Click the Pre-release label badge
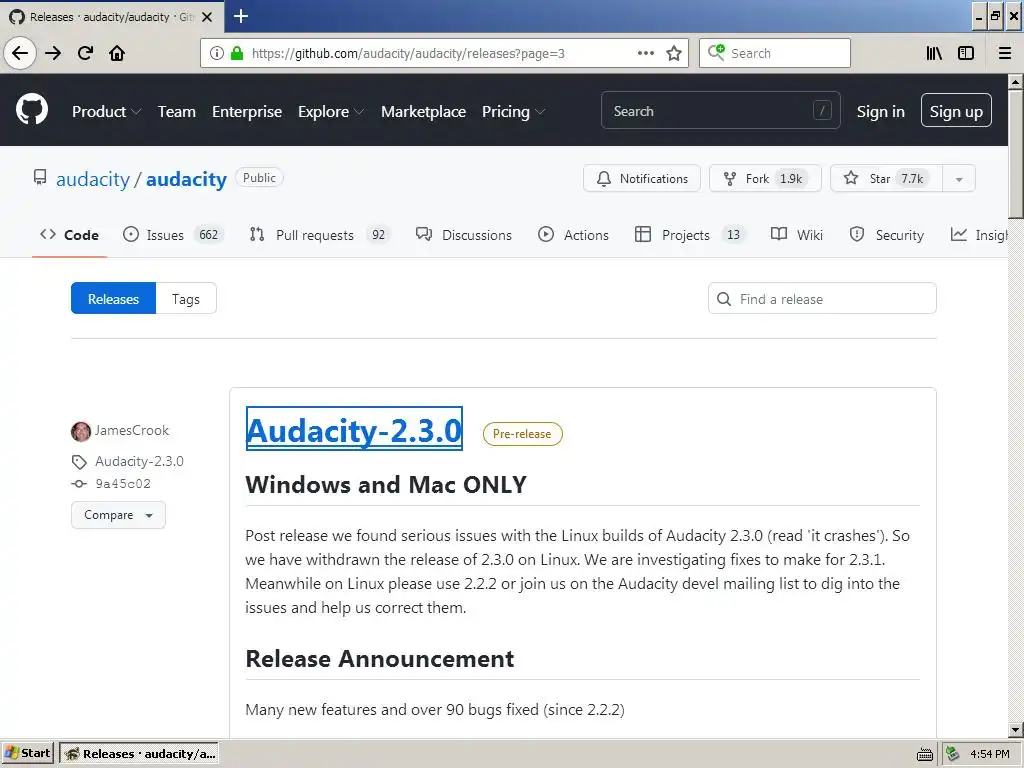1024x768 pixels. pyautogui.click(x=522, y=434)
